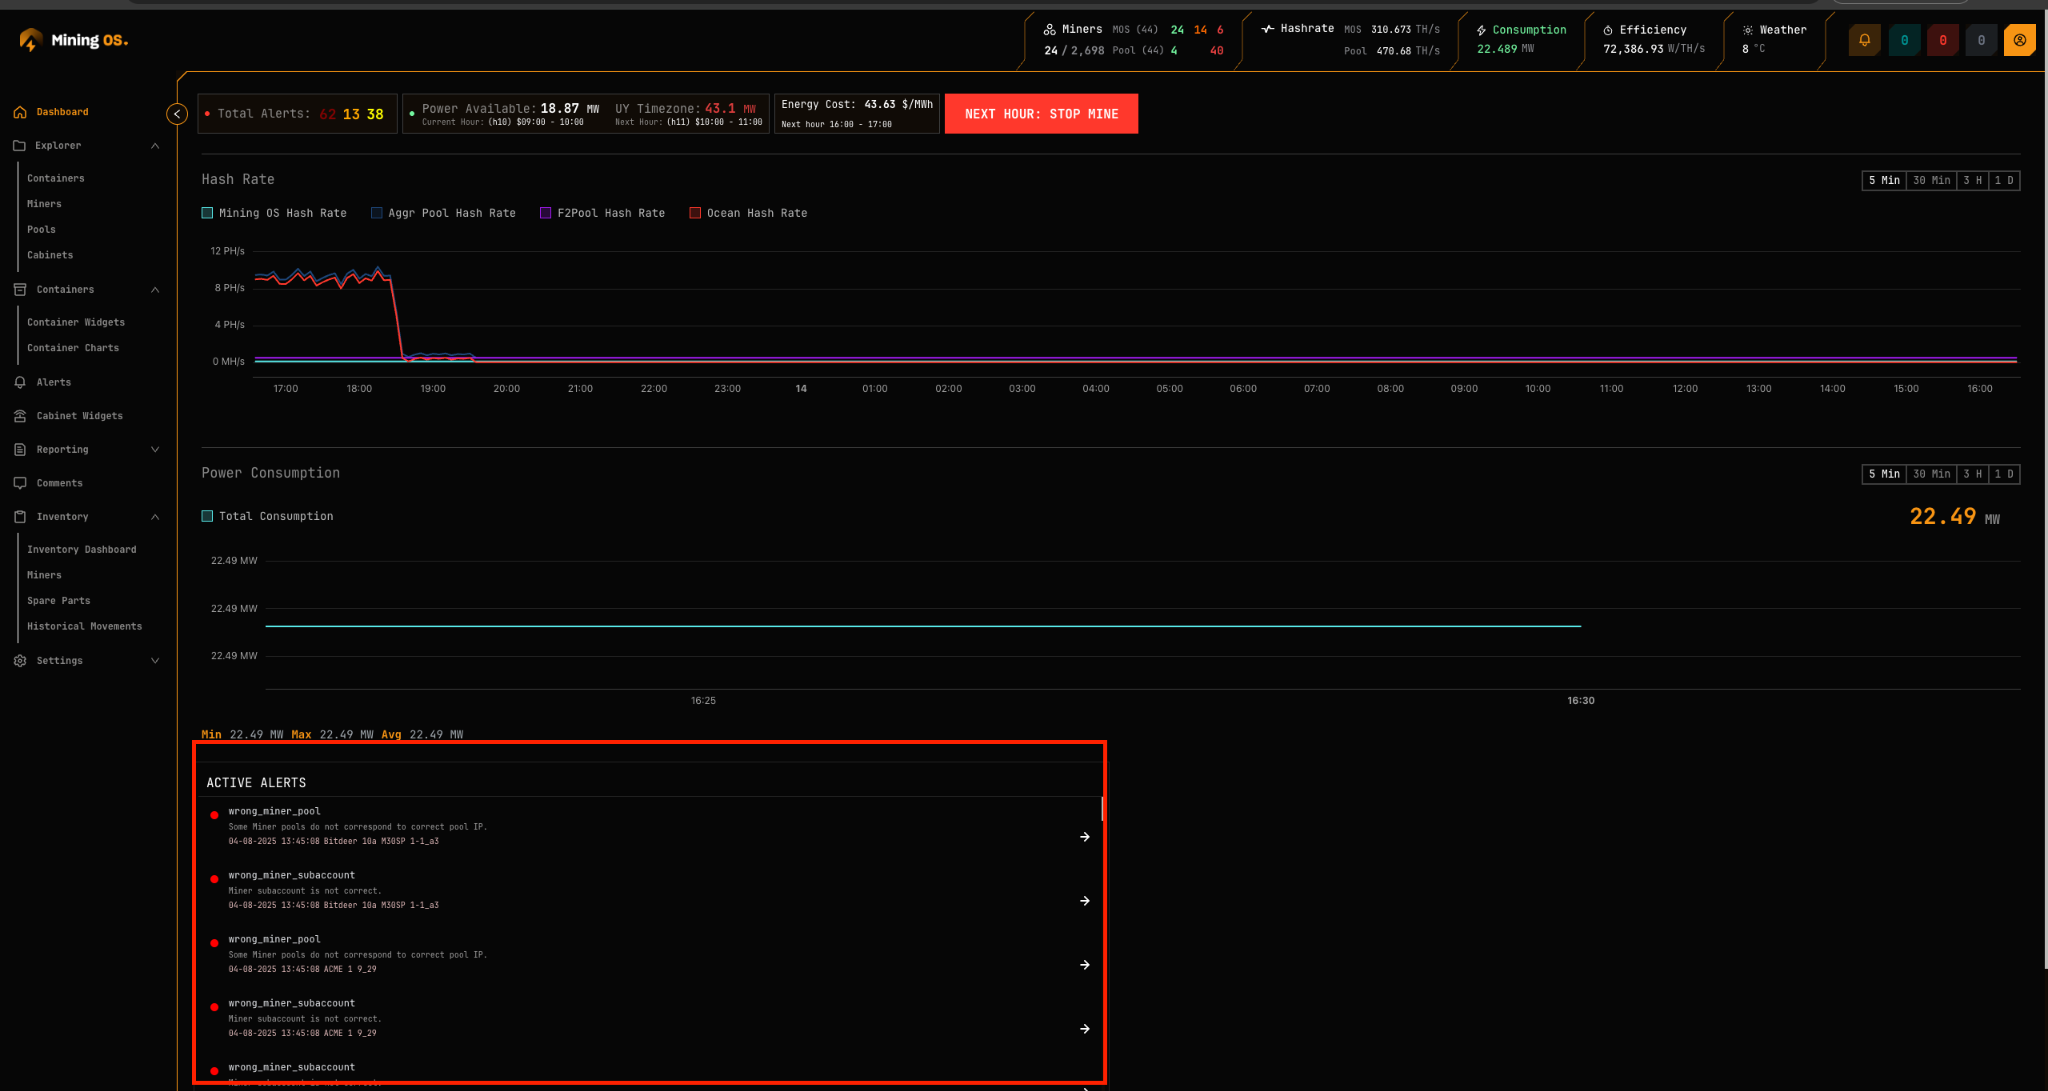This screenshot has height=1091, width=2048.
Task: Switch Hash Rate chart to 1 D view
Action: (2006, 180)
